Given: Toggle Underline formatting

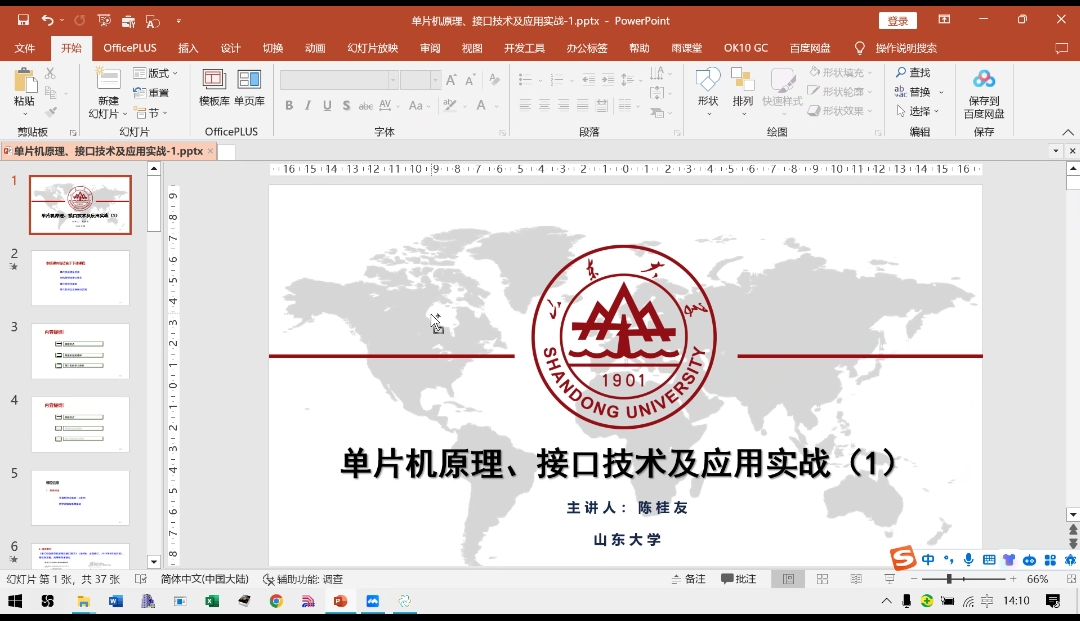Looking at the screenshot, I should [327, 105].
